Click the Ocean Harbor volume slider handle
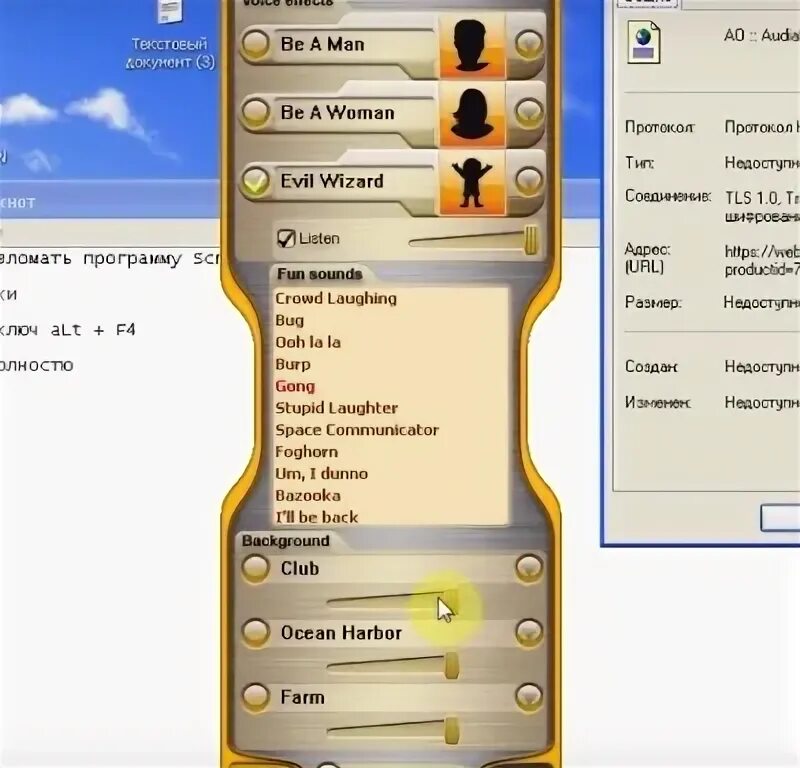The height and width of the screenshot is (768, 800). click(x=451, y=665)
